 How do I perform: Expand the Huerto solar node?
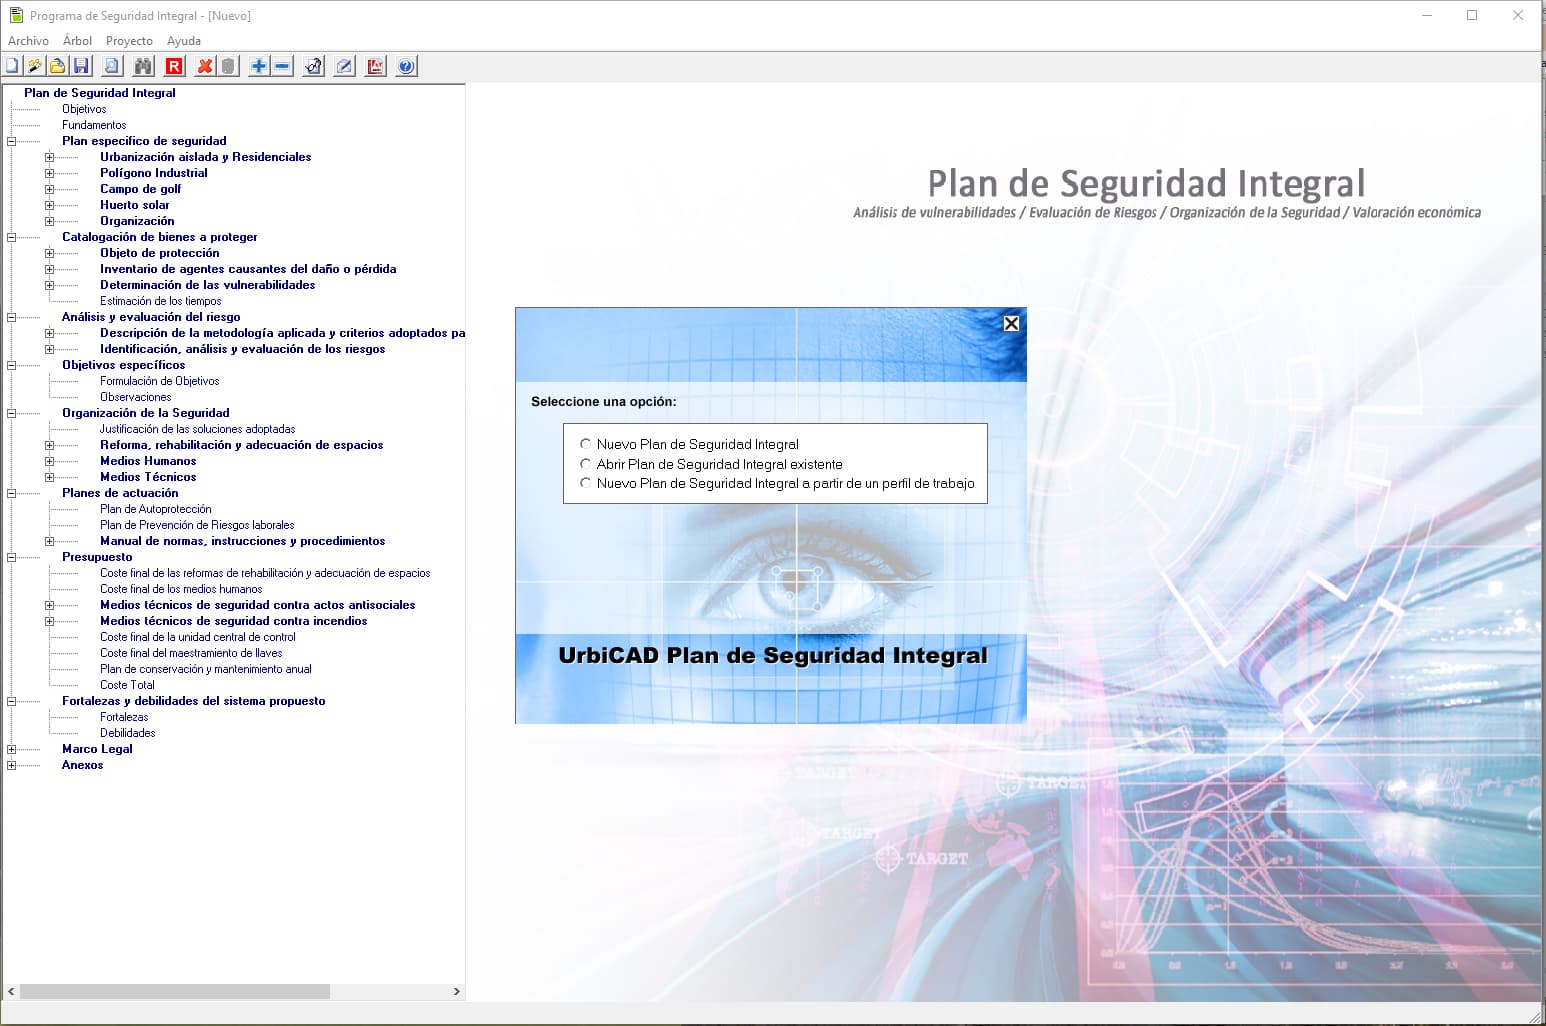tap(49, 205)
